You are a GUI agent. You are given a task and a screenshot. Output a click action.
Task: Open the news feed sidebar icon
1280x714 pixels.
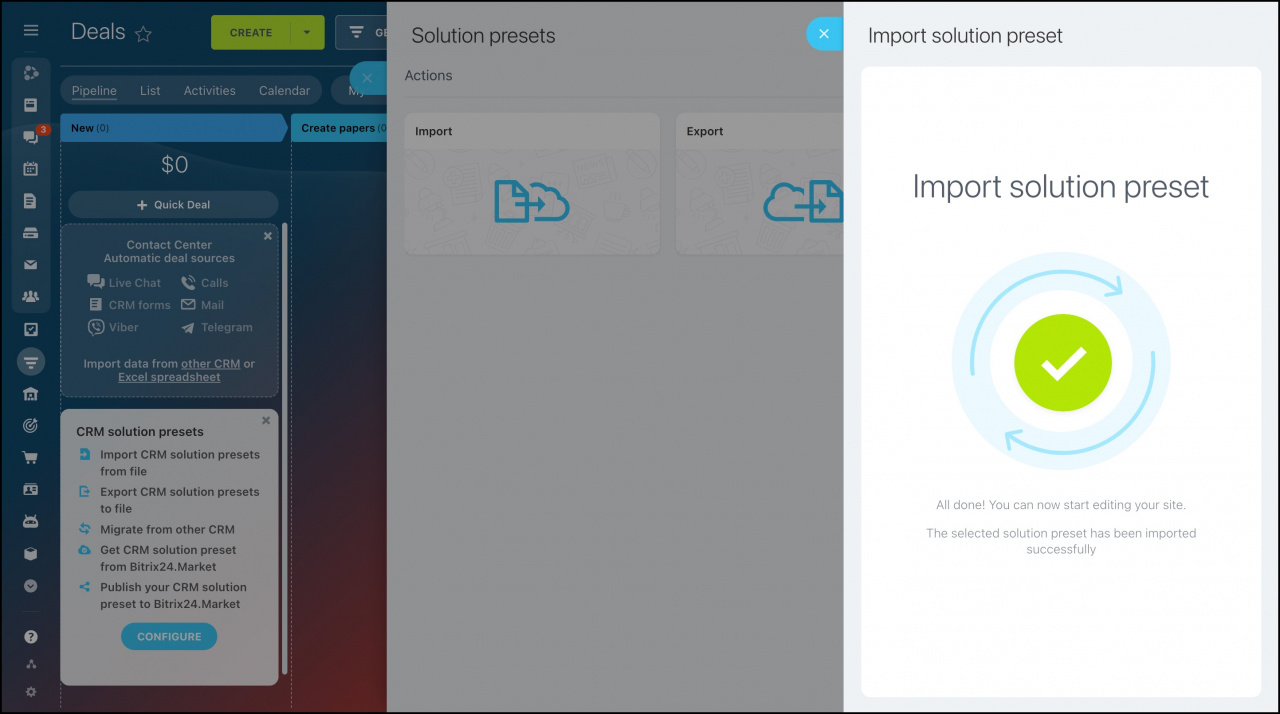(x=31, y=104)
